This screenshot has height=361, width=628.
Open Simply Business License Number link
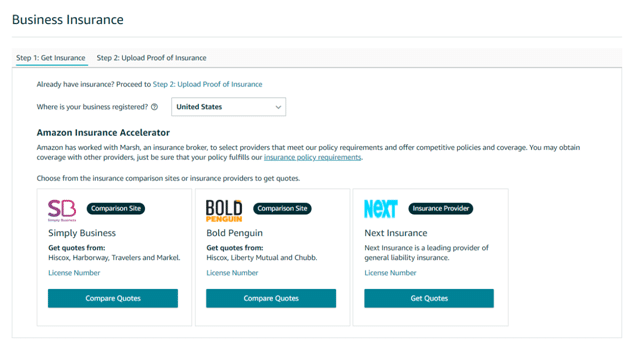[x=74, y=273]
